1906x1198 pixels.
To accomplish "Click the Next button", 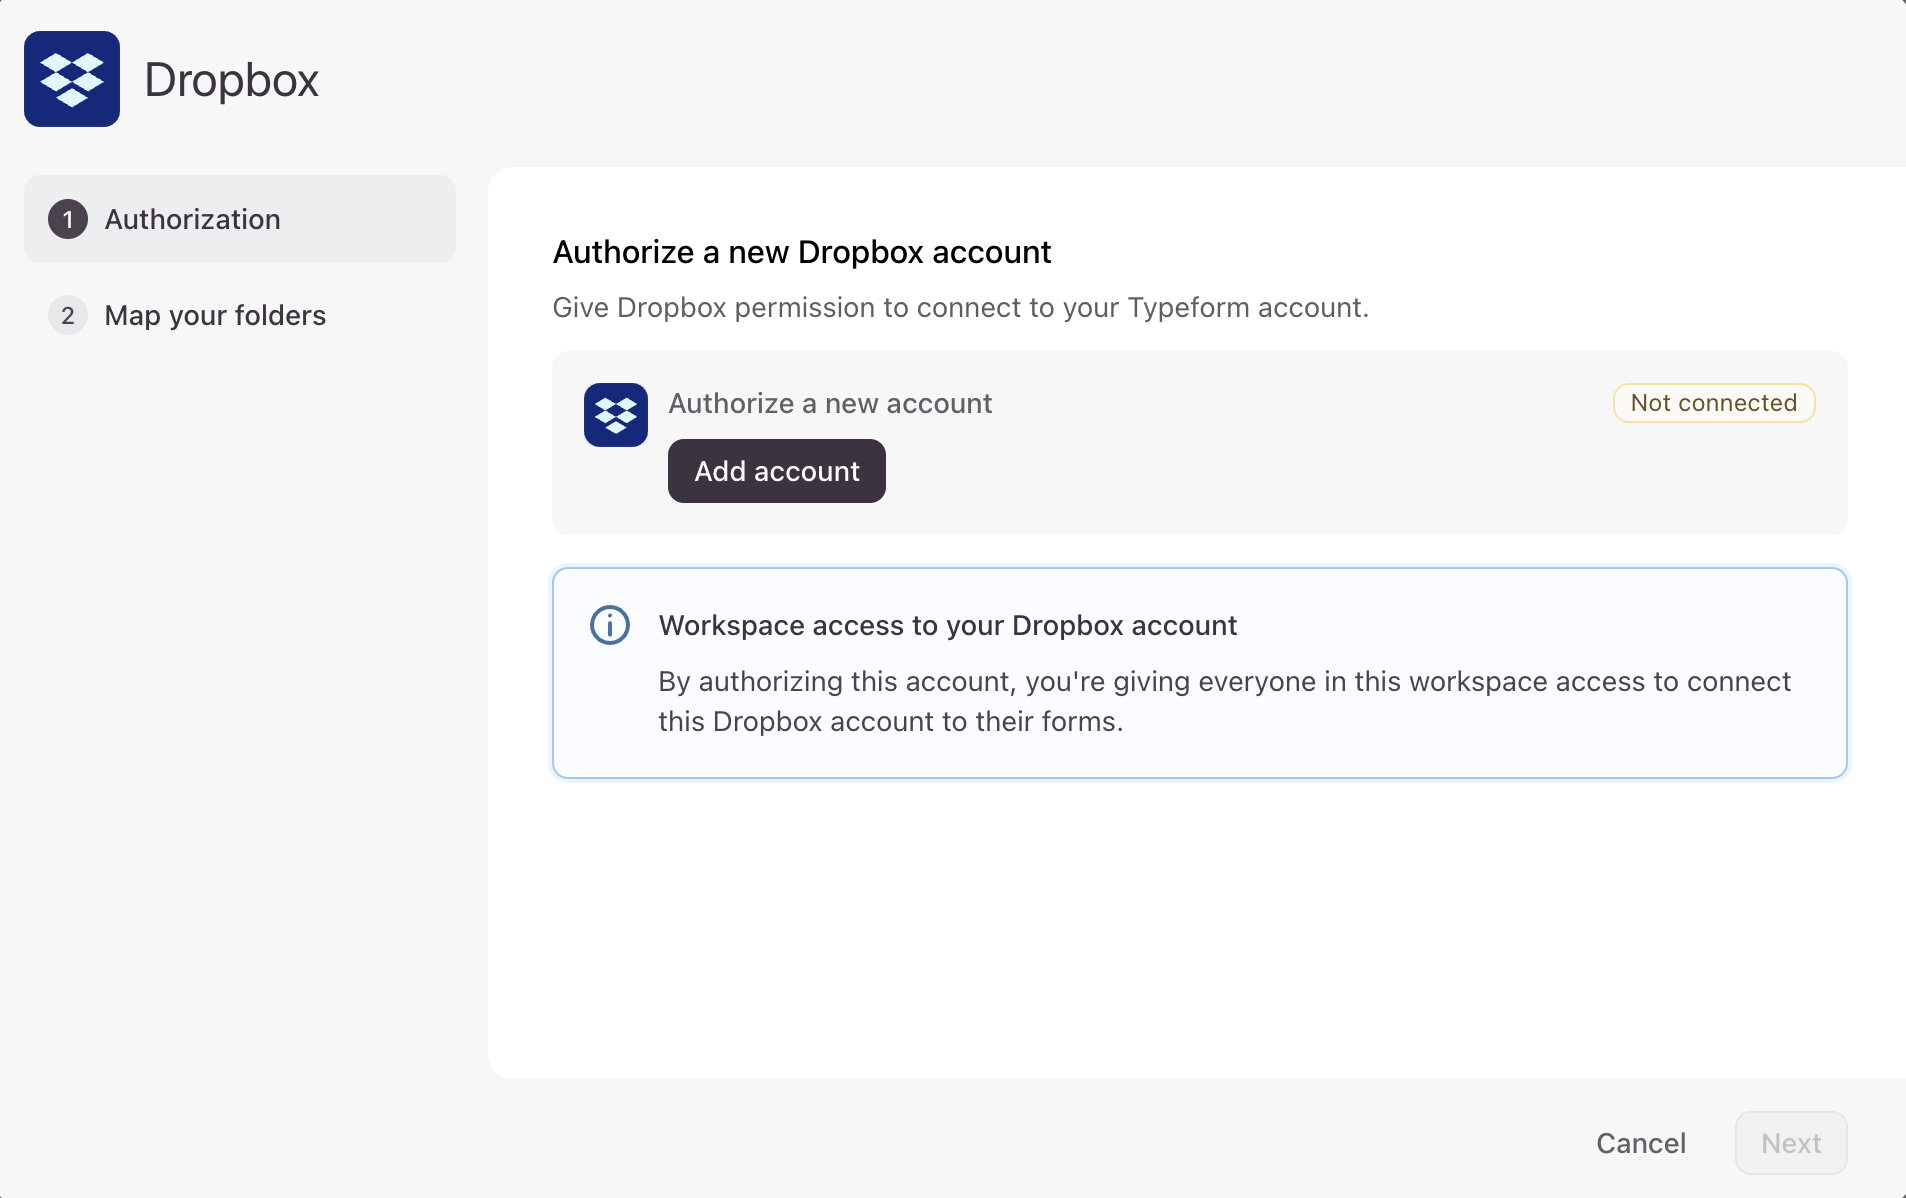I will click(x=1791, y=1143).
